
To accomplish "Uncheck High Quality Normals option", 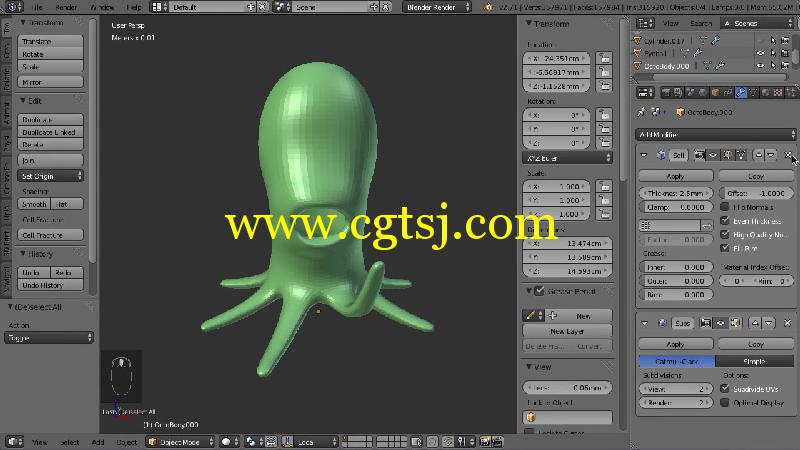I will coord(724,235).
